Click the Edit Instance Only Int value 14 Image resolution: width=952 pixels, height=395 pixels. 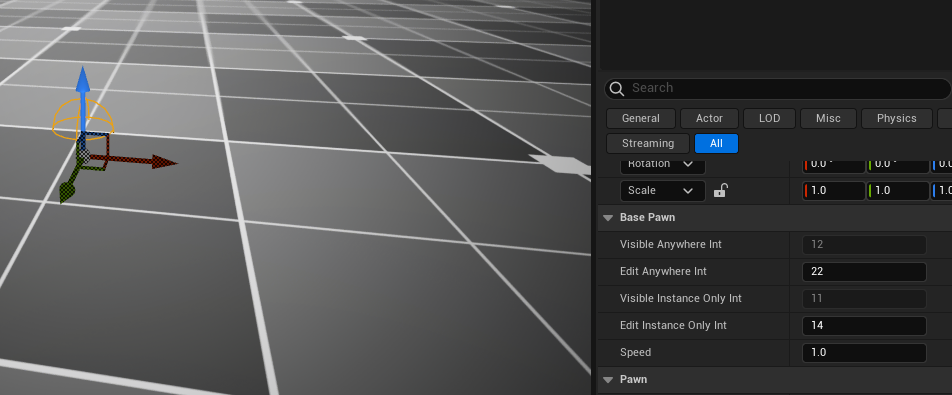[x=864, y=326]
